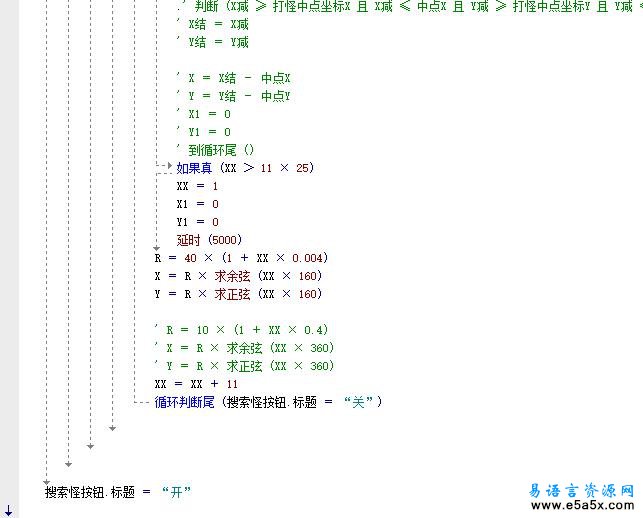Click the commented ' X = R × 求余弦 (XX × 360) line

[x=244, y=348]
